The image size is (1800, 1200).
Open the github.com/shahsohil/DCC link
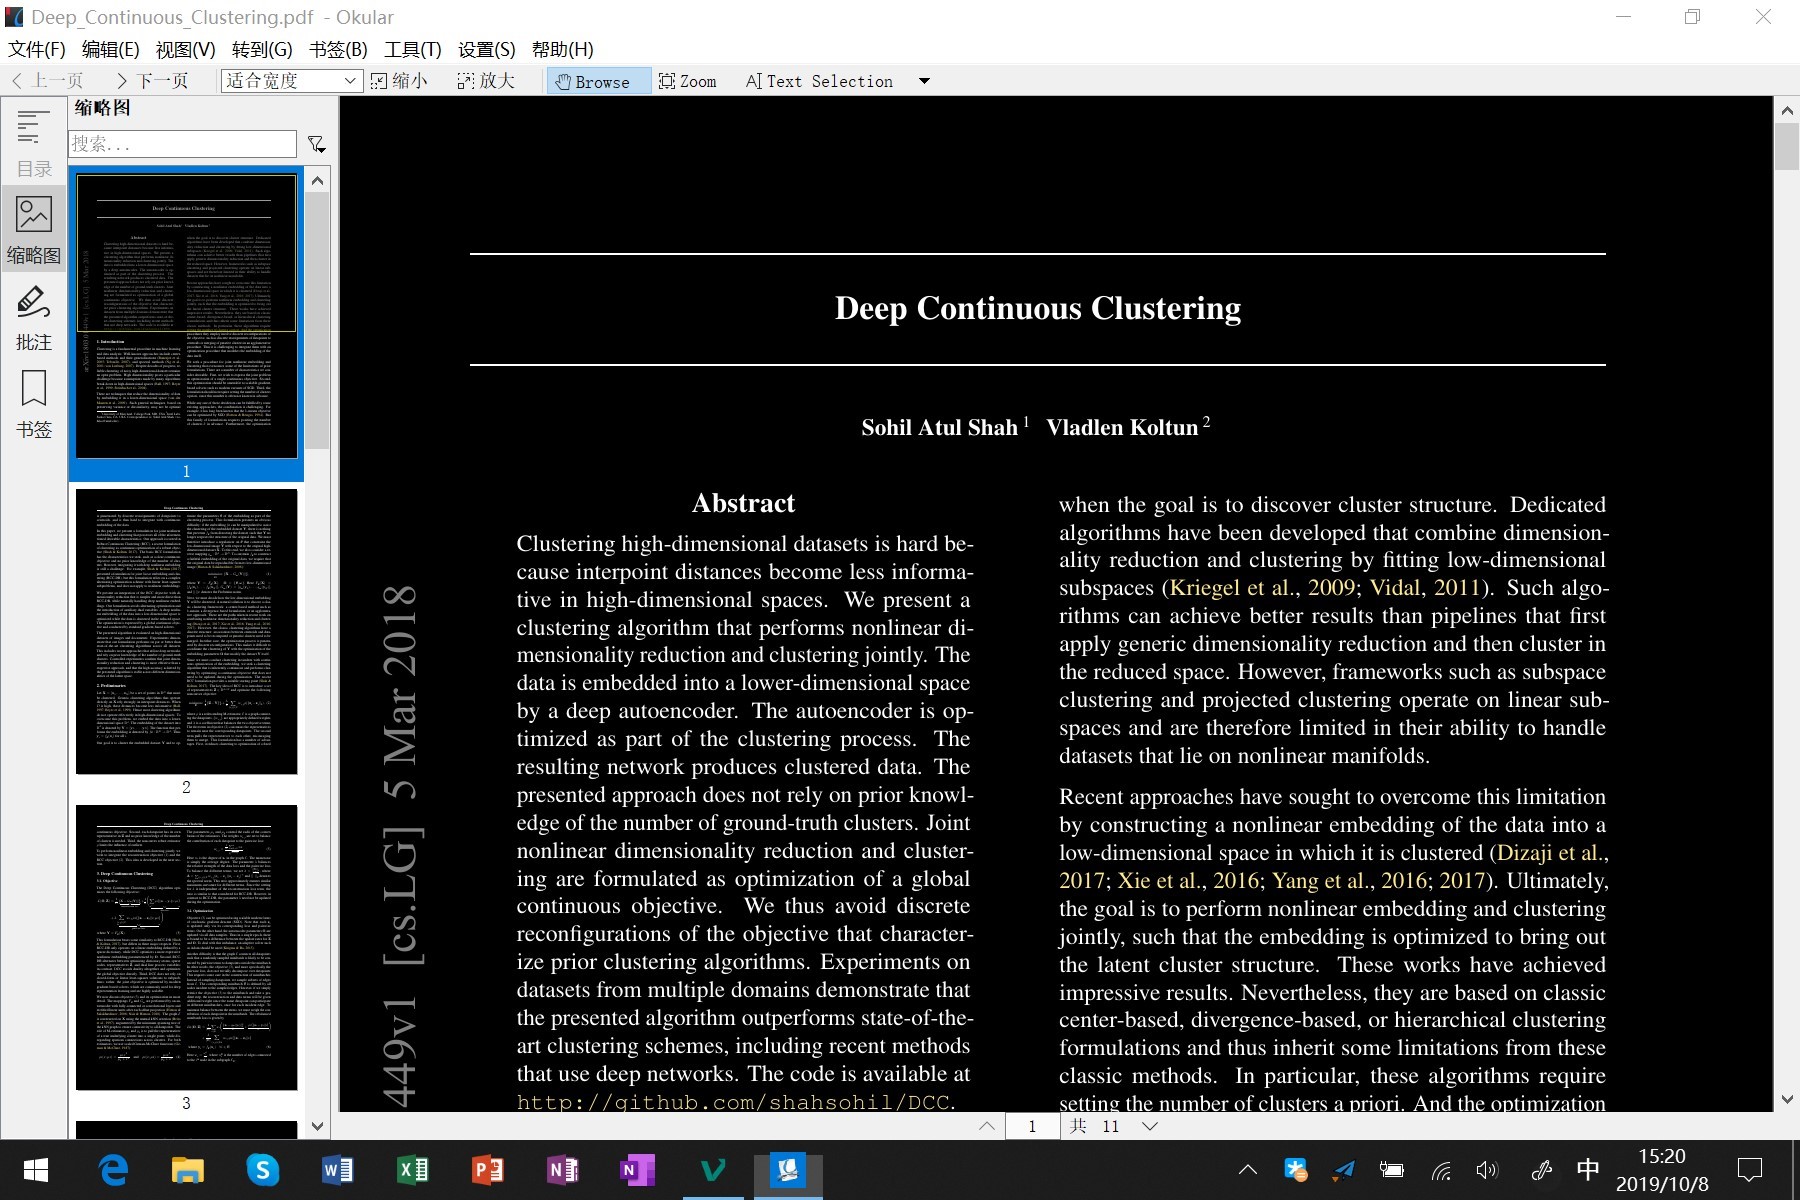click(733, 1102)
